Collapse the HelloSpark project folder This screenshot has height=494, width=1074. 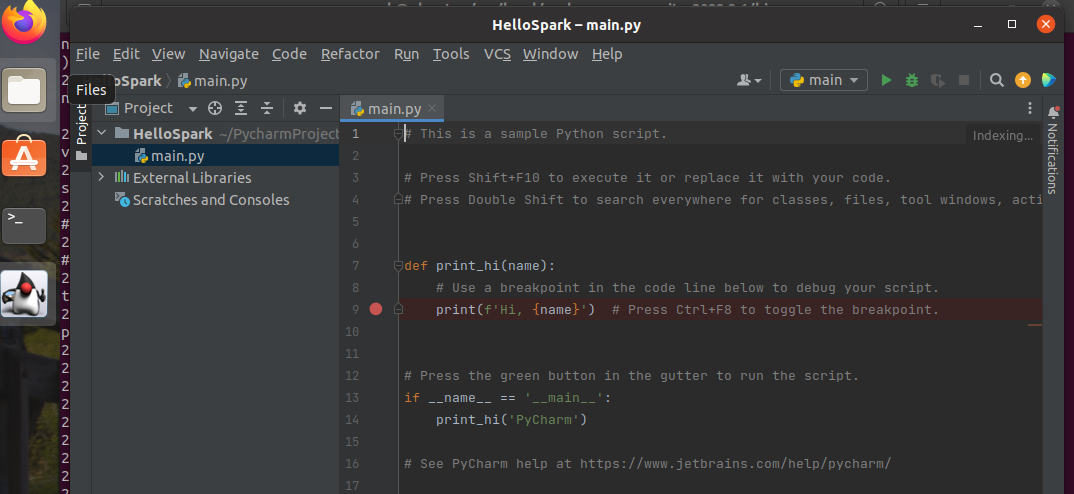(101, 133)
